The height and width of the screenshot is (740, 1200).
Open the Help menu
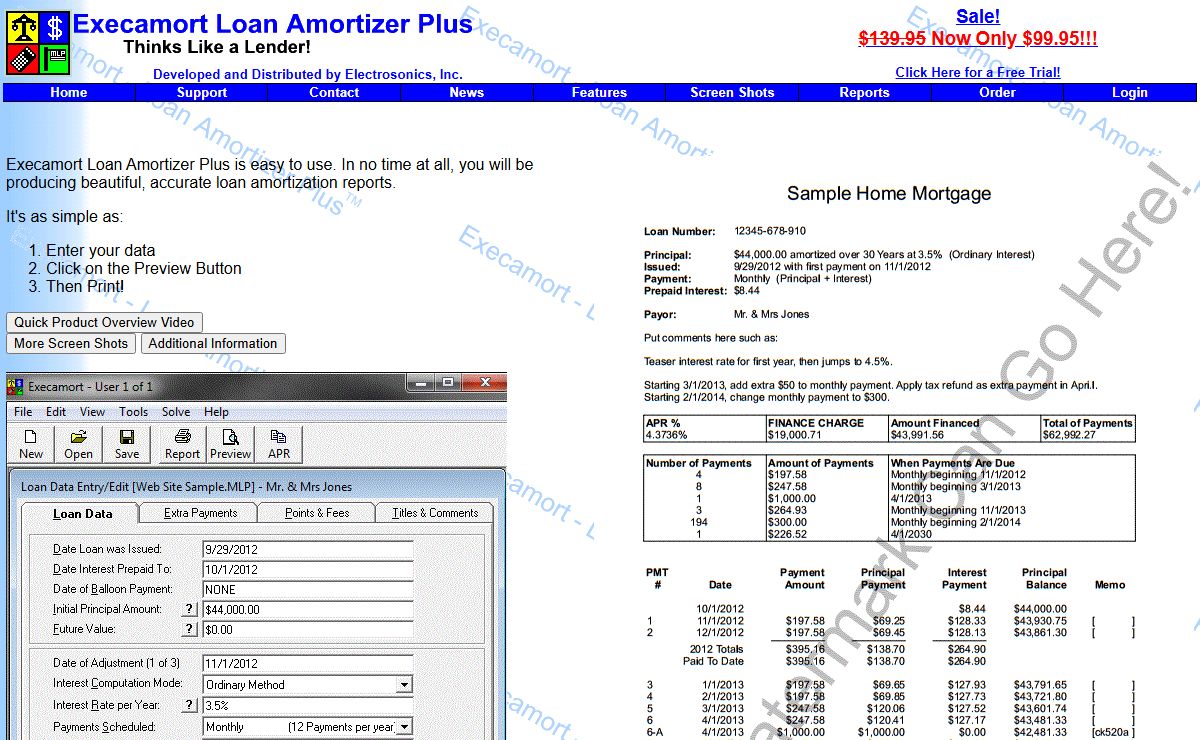[216, 412]
